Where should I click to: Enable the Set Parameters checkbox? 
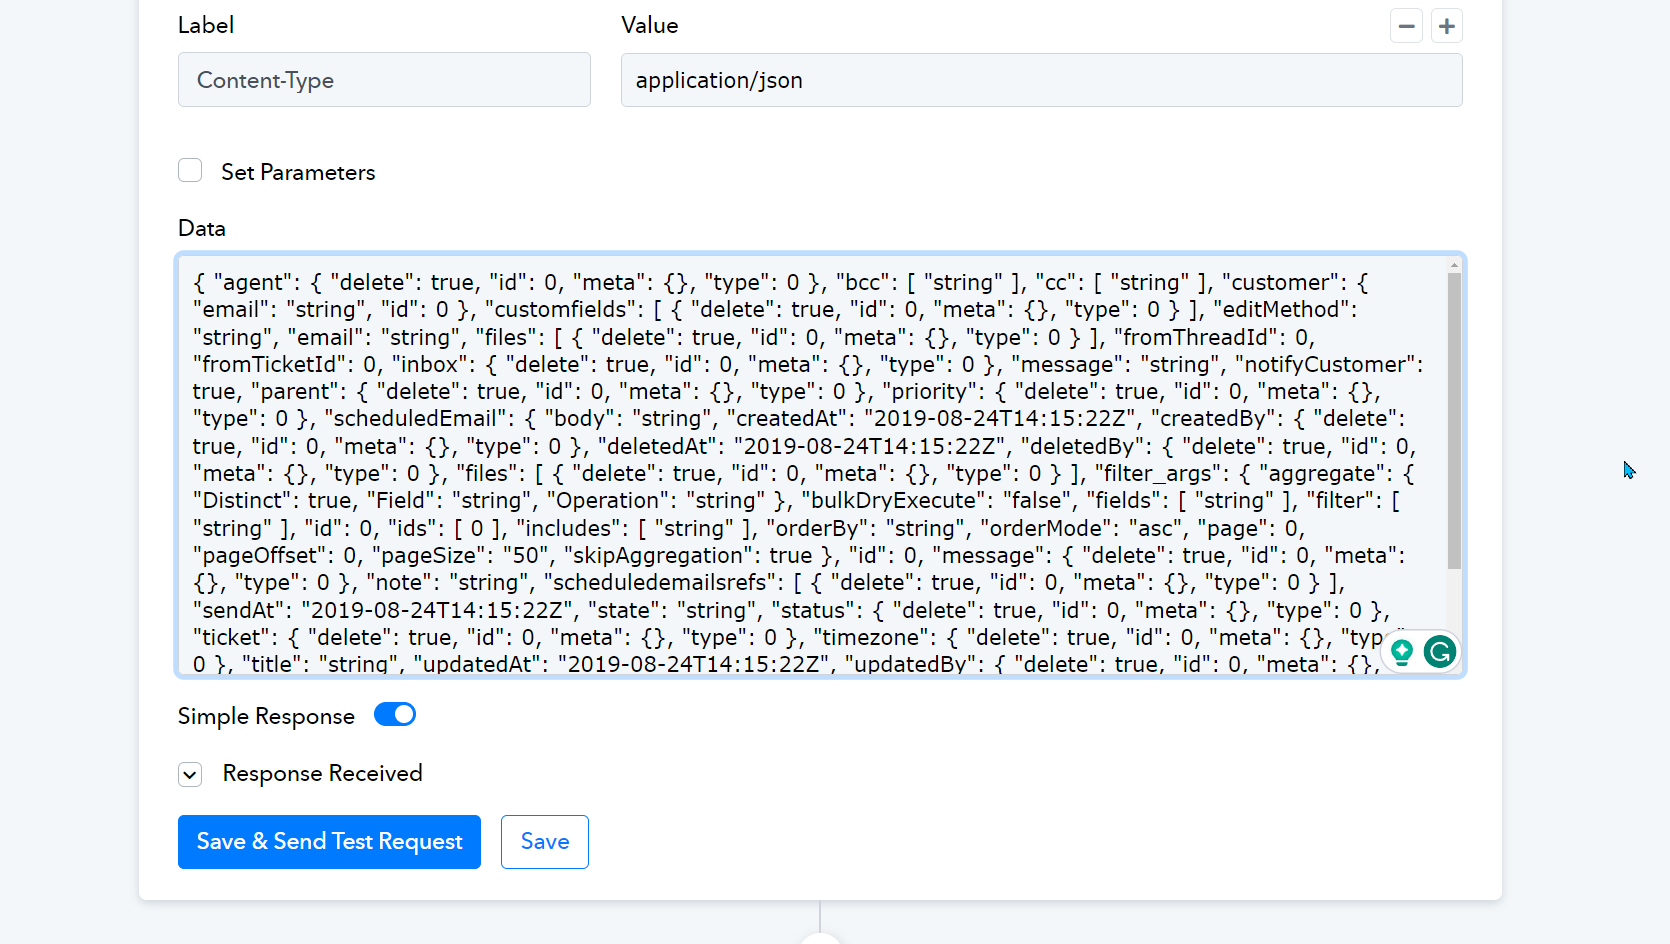(190, 171)
